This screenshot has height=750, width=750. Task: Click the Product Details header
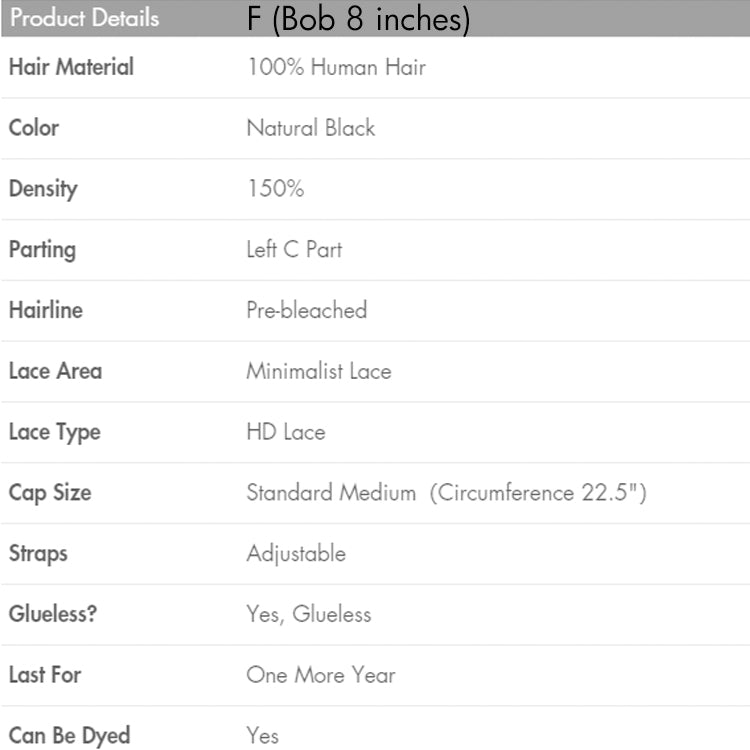pyautogui.click(x=85, y=18)
